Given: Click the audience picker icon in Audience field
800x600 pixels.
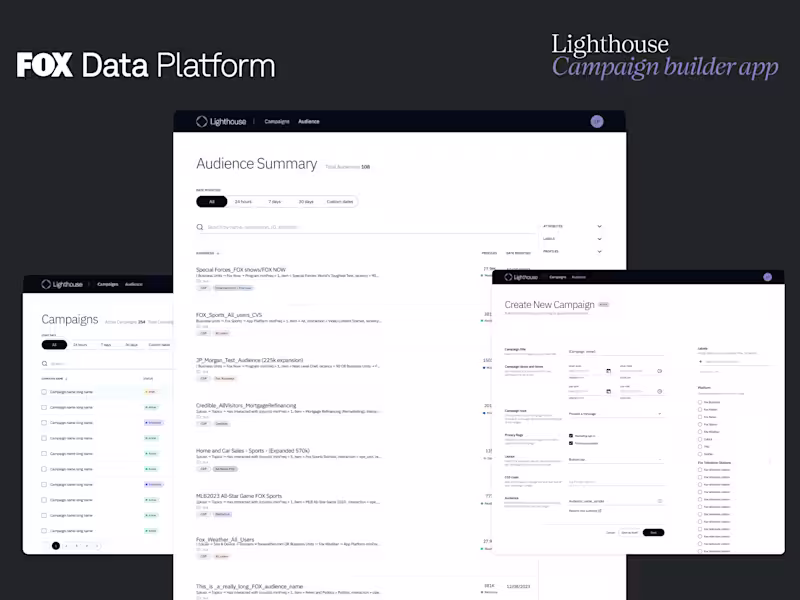Looking at the screenshot, I should pyautogui.click(x=660, y=501).
